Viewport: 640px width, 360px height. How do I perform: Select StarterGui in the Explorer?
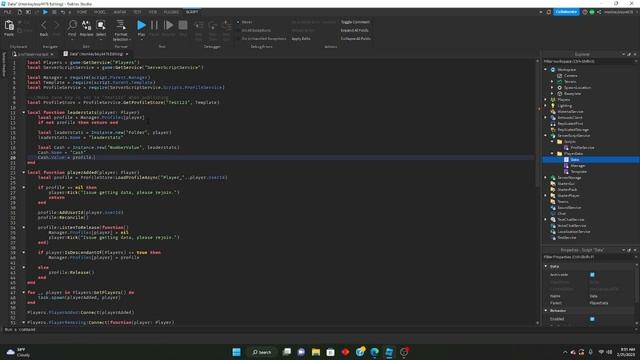[566, 184]
